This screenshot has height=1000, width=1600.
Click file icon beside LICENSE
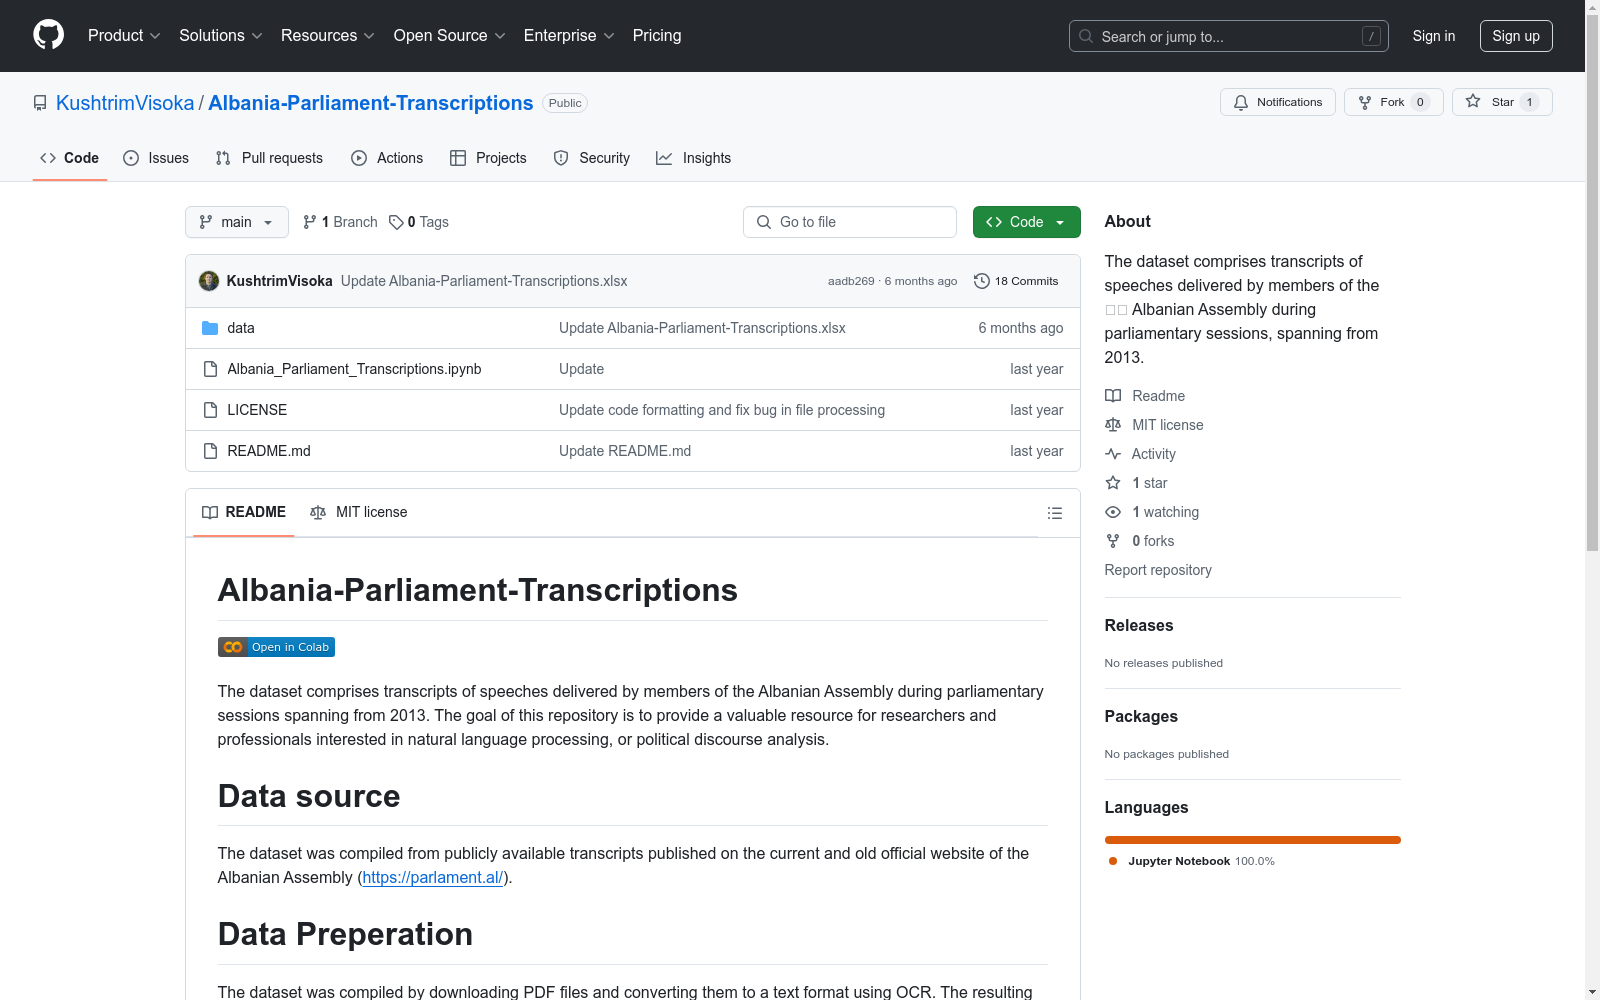click(210, 410)
